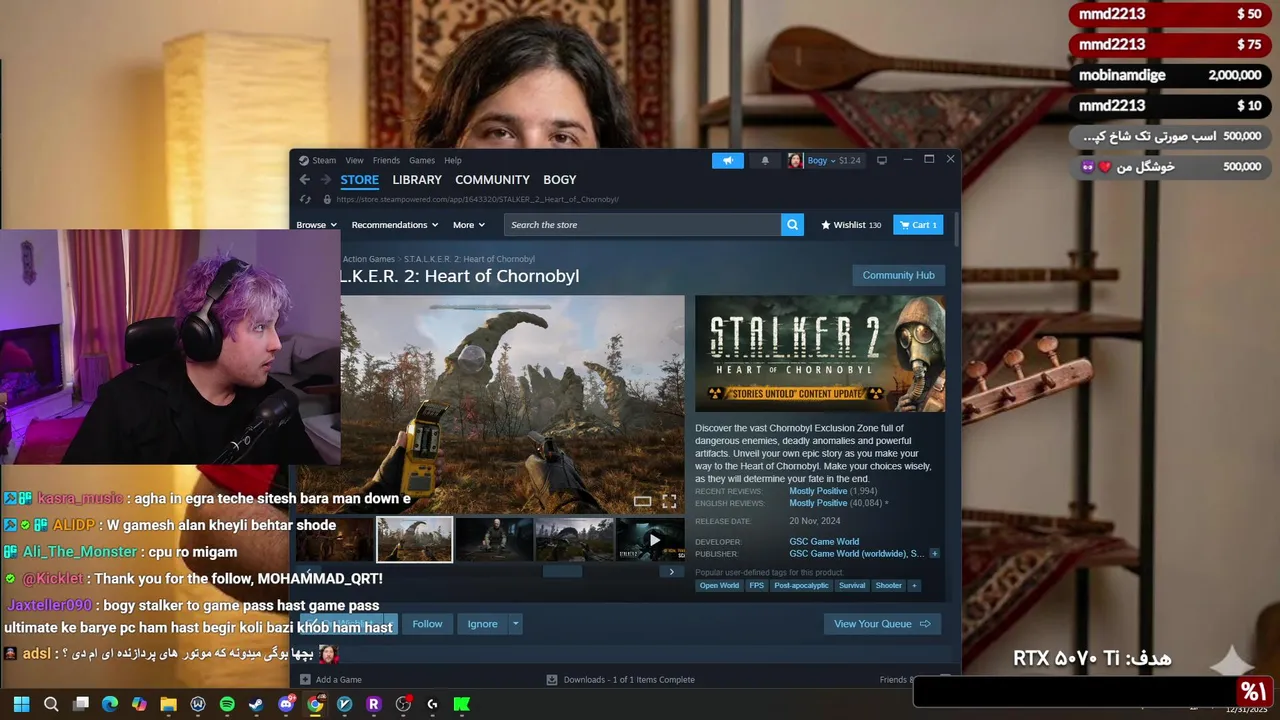Click the Survival tag
This screenshot has width=1280, height=720.
pos(852,585)
